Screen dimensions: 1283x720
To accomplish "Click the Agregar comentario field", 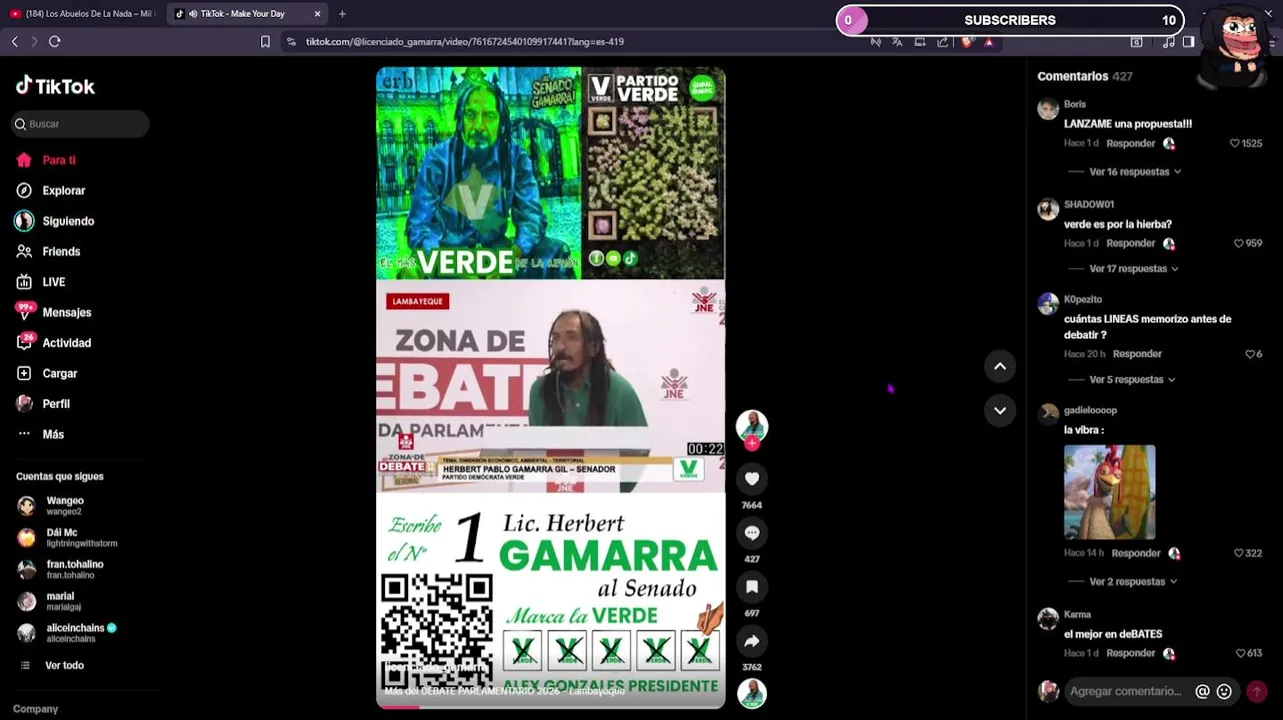I will click(x=1126, y=692).
